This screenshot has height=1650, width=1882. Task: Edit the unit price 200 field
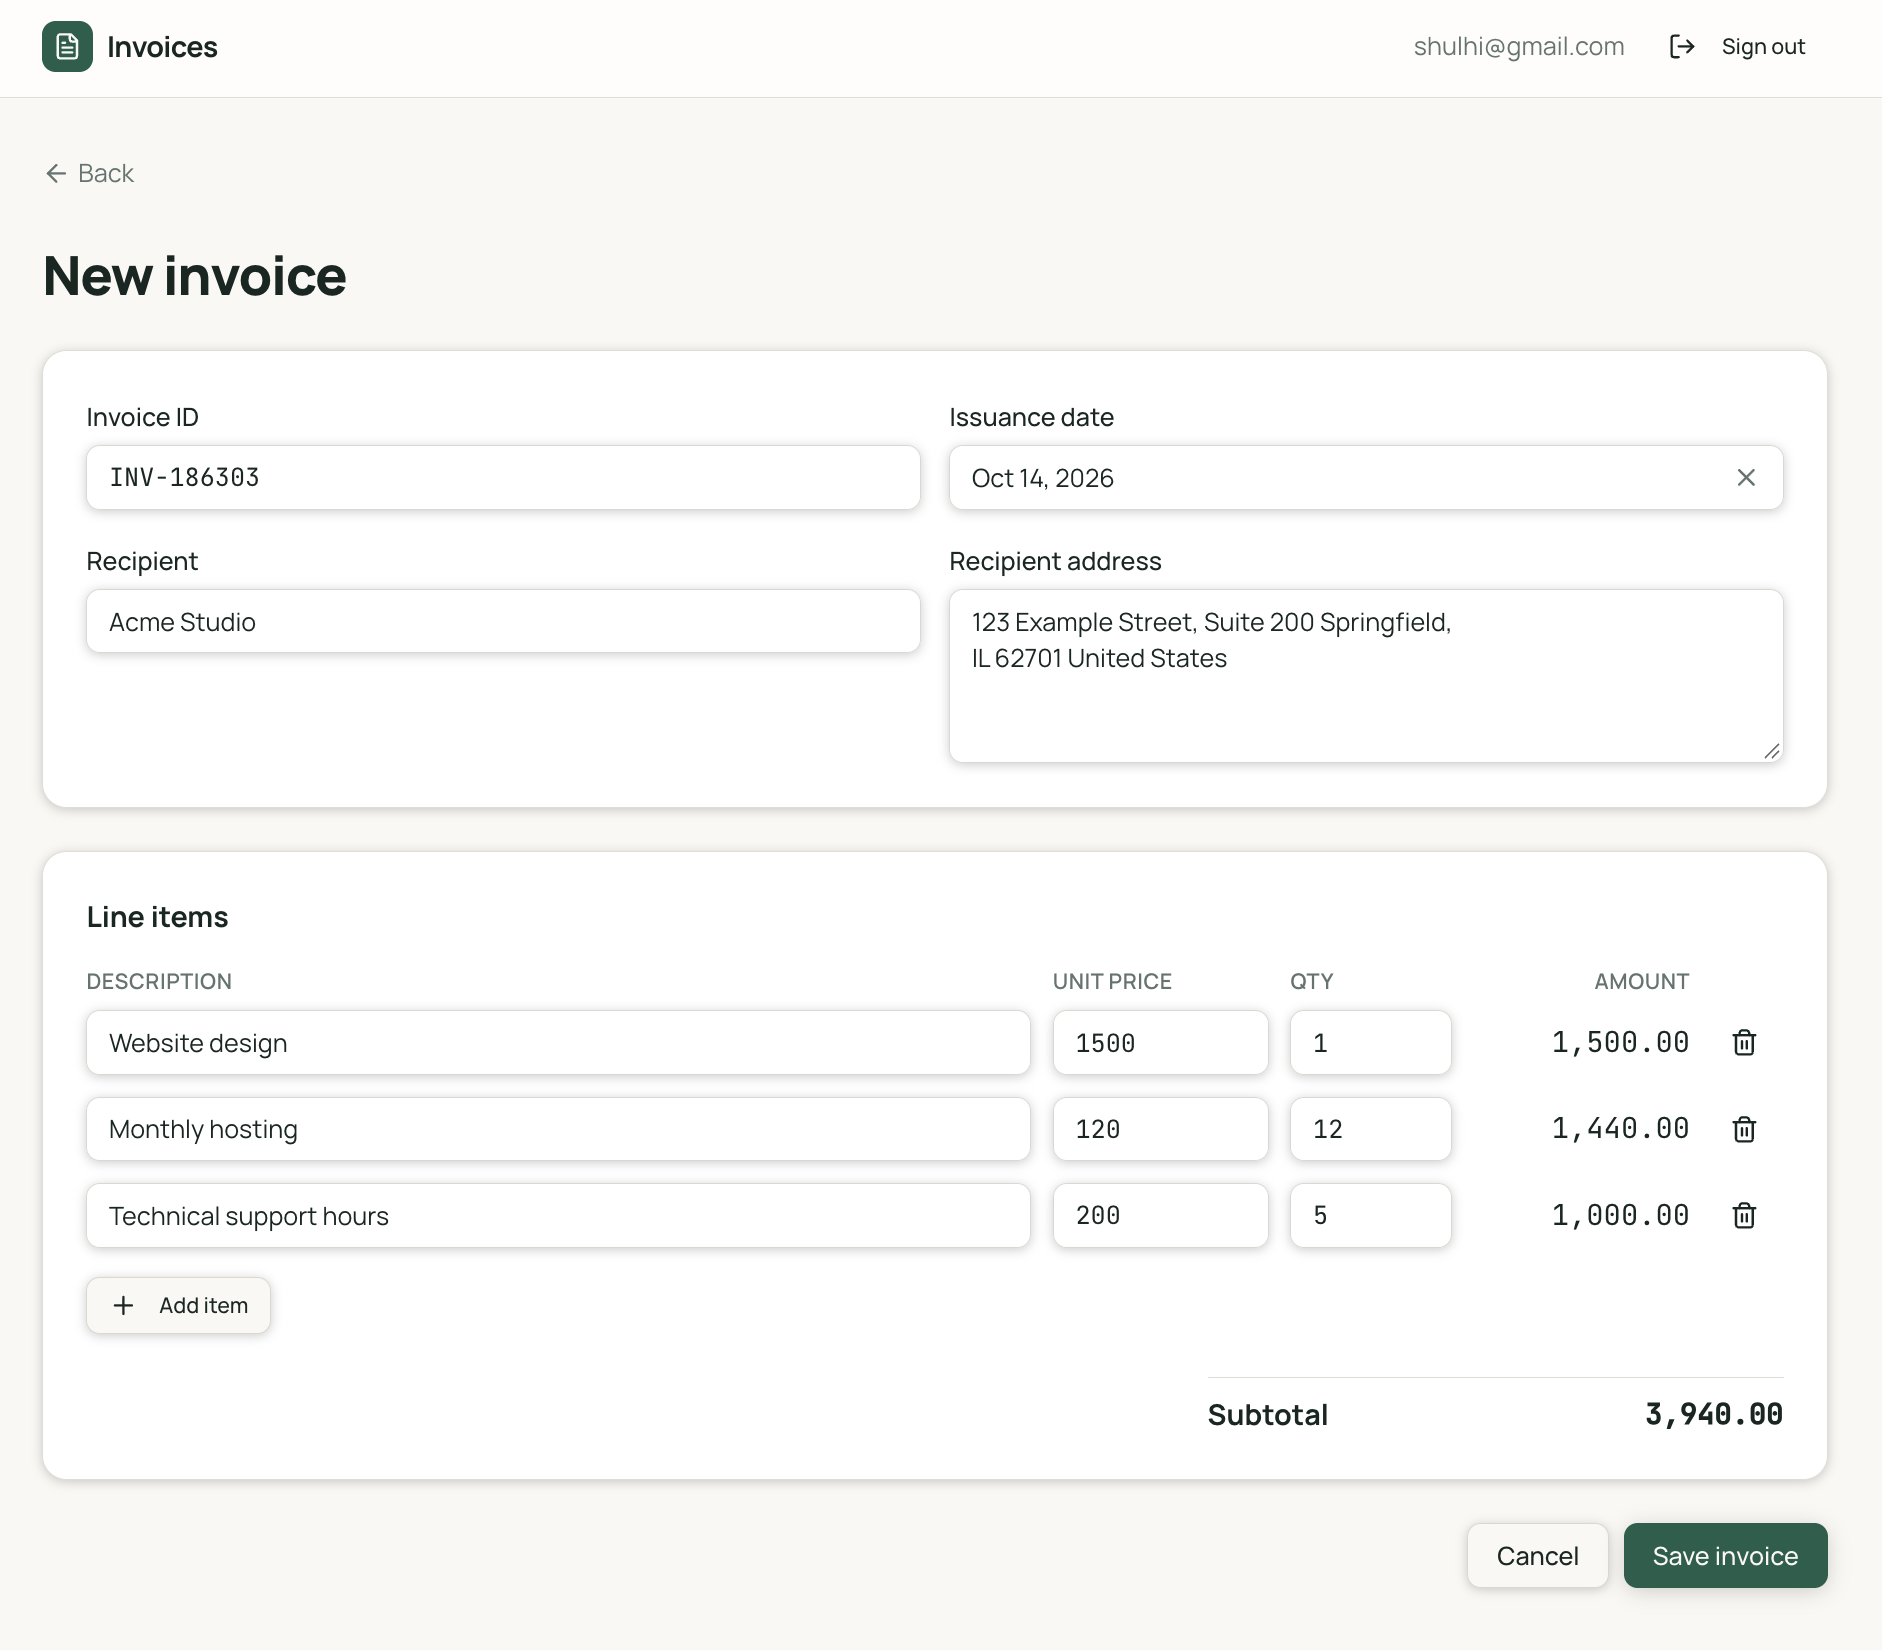(1160, 1215)
